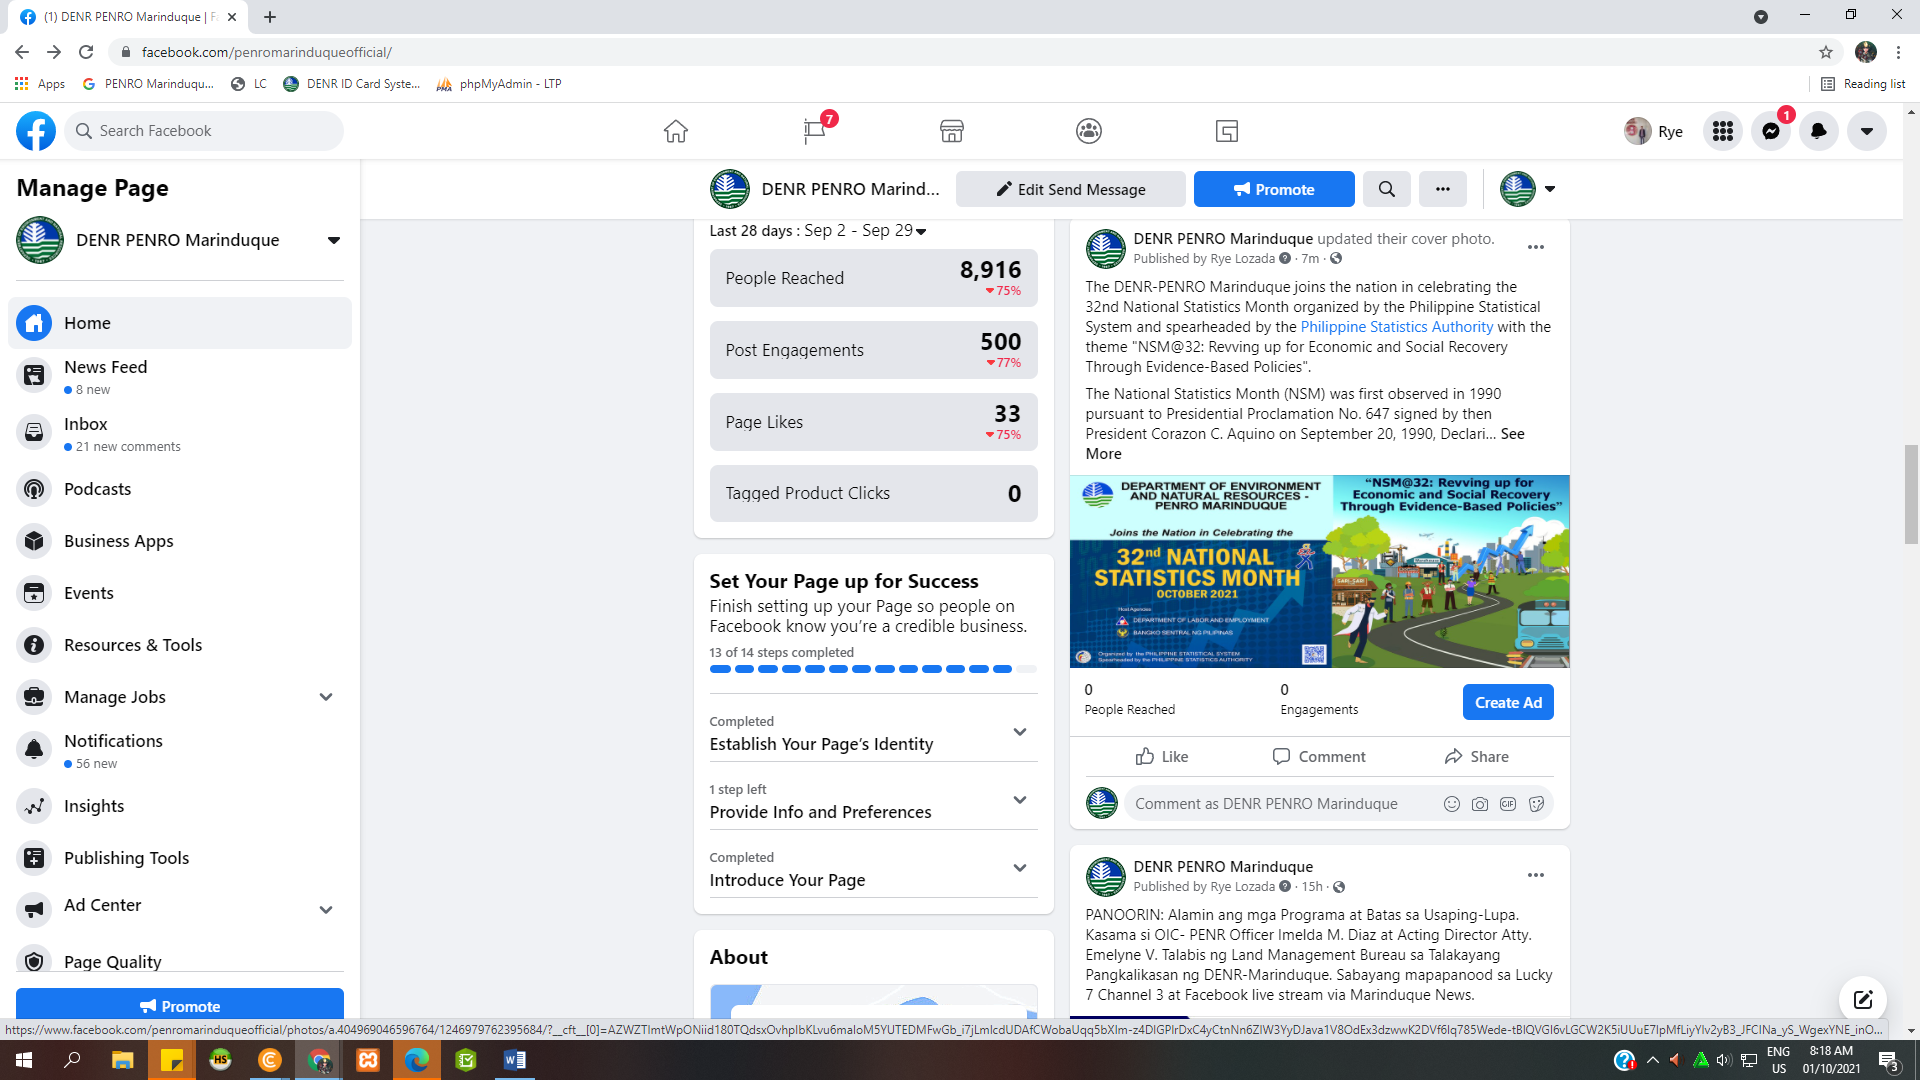Open the Menu grid icon
This screenshot has height=1080, width=1920.
[x=1722, y=131]
